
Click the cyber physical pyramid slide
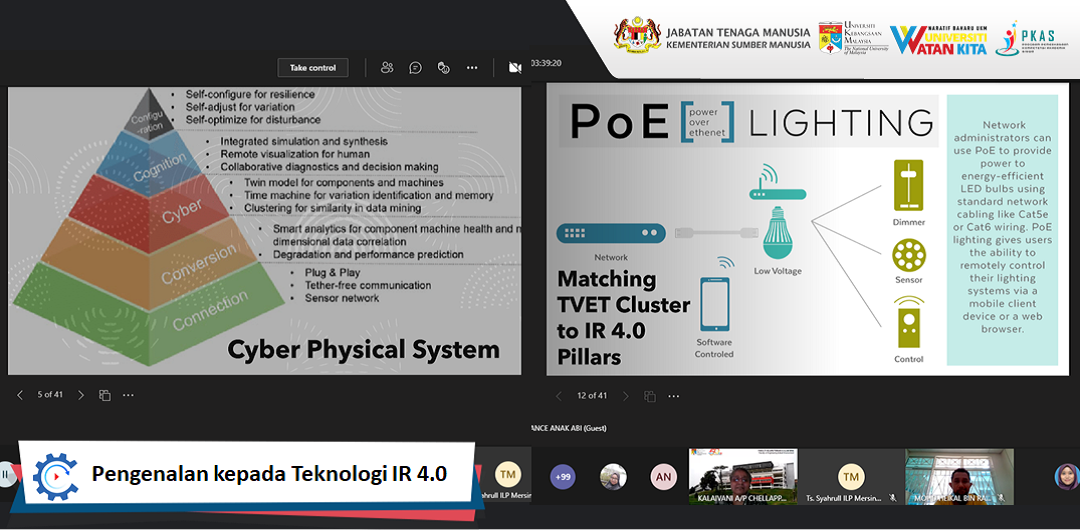point(265,230)
